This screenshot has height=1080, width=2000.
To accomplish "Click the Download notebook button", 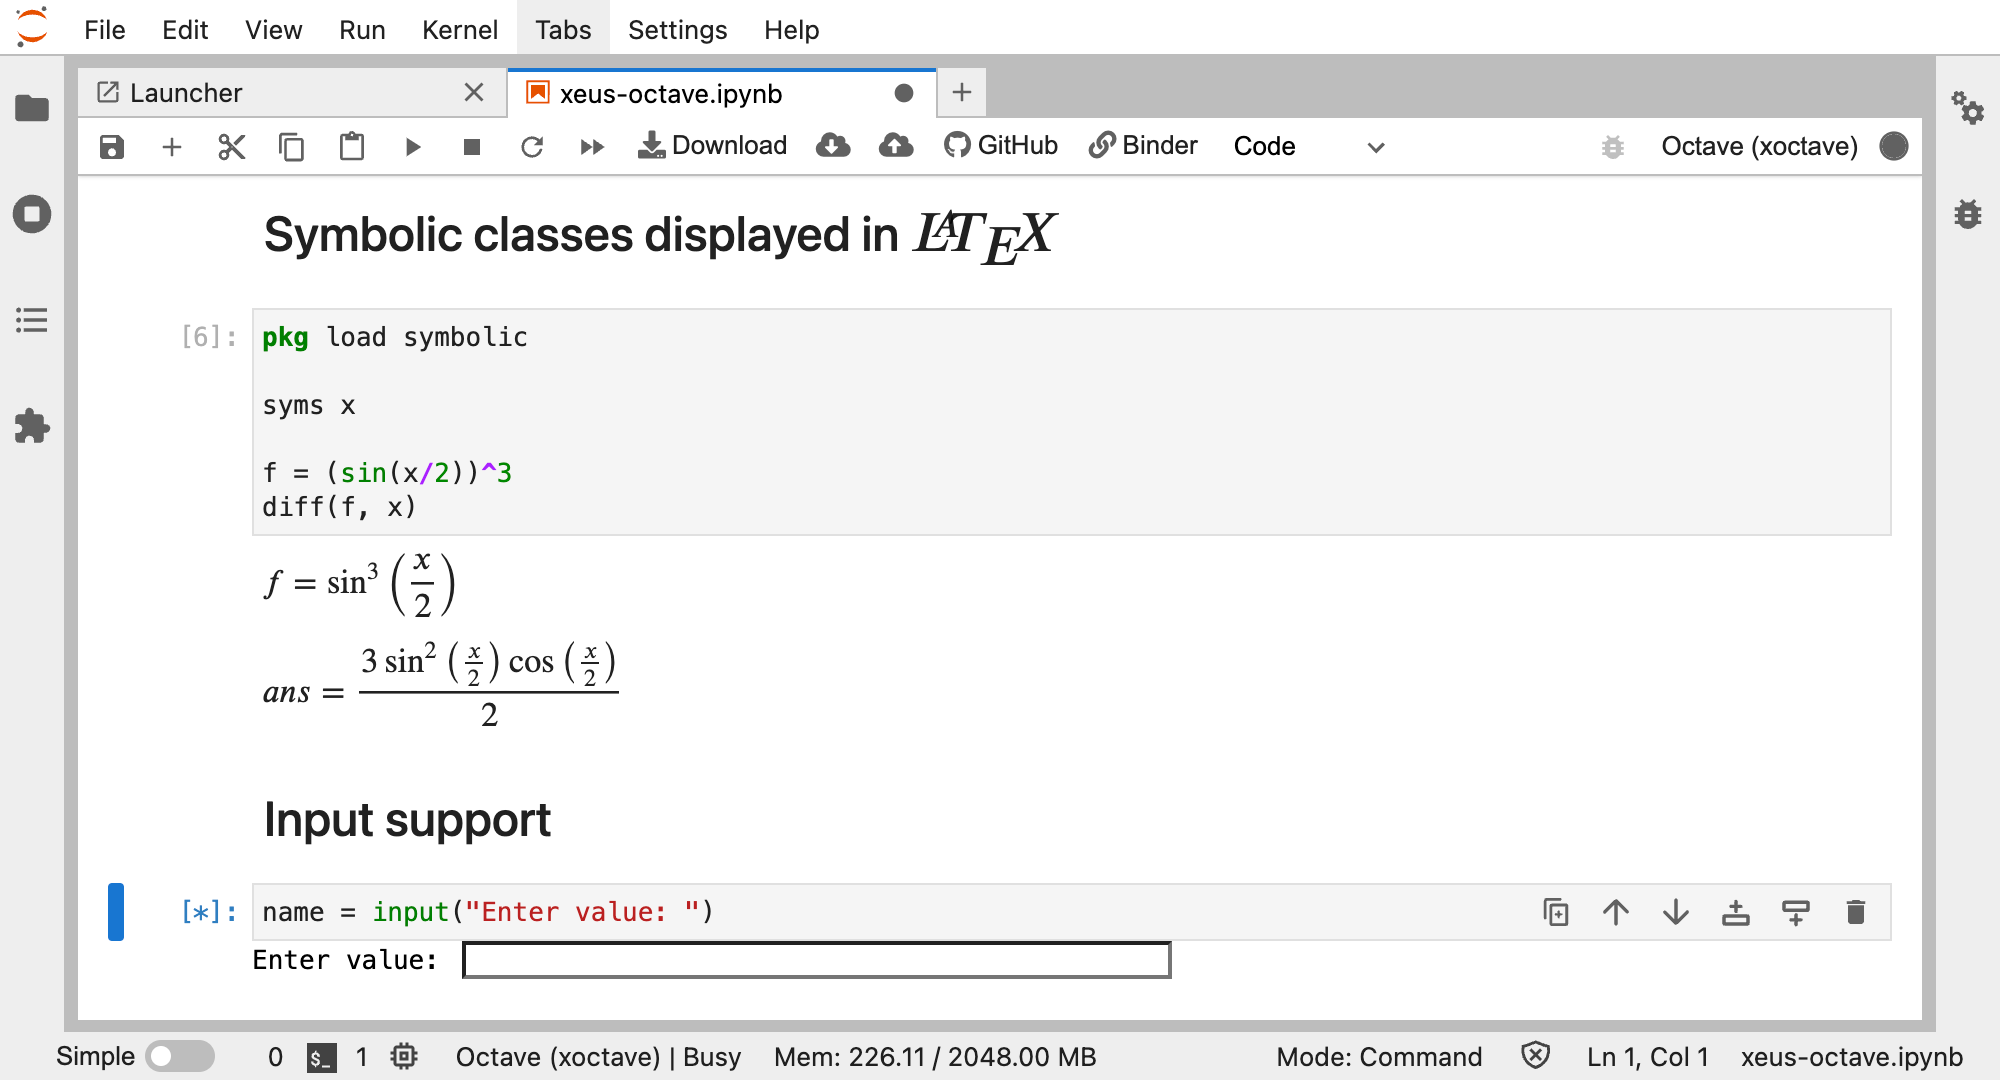I will point(712,146).
